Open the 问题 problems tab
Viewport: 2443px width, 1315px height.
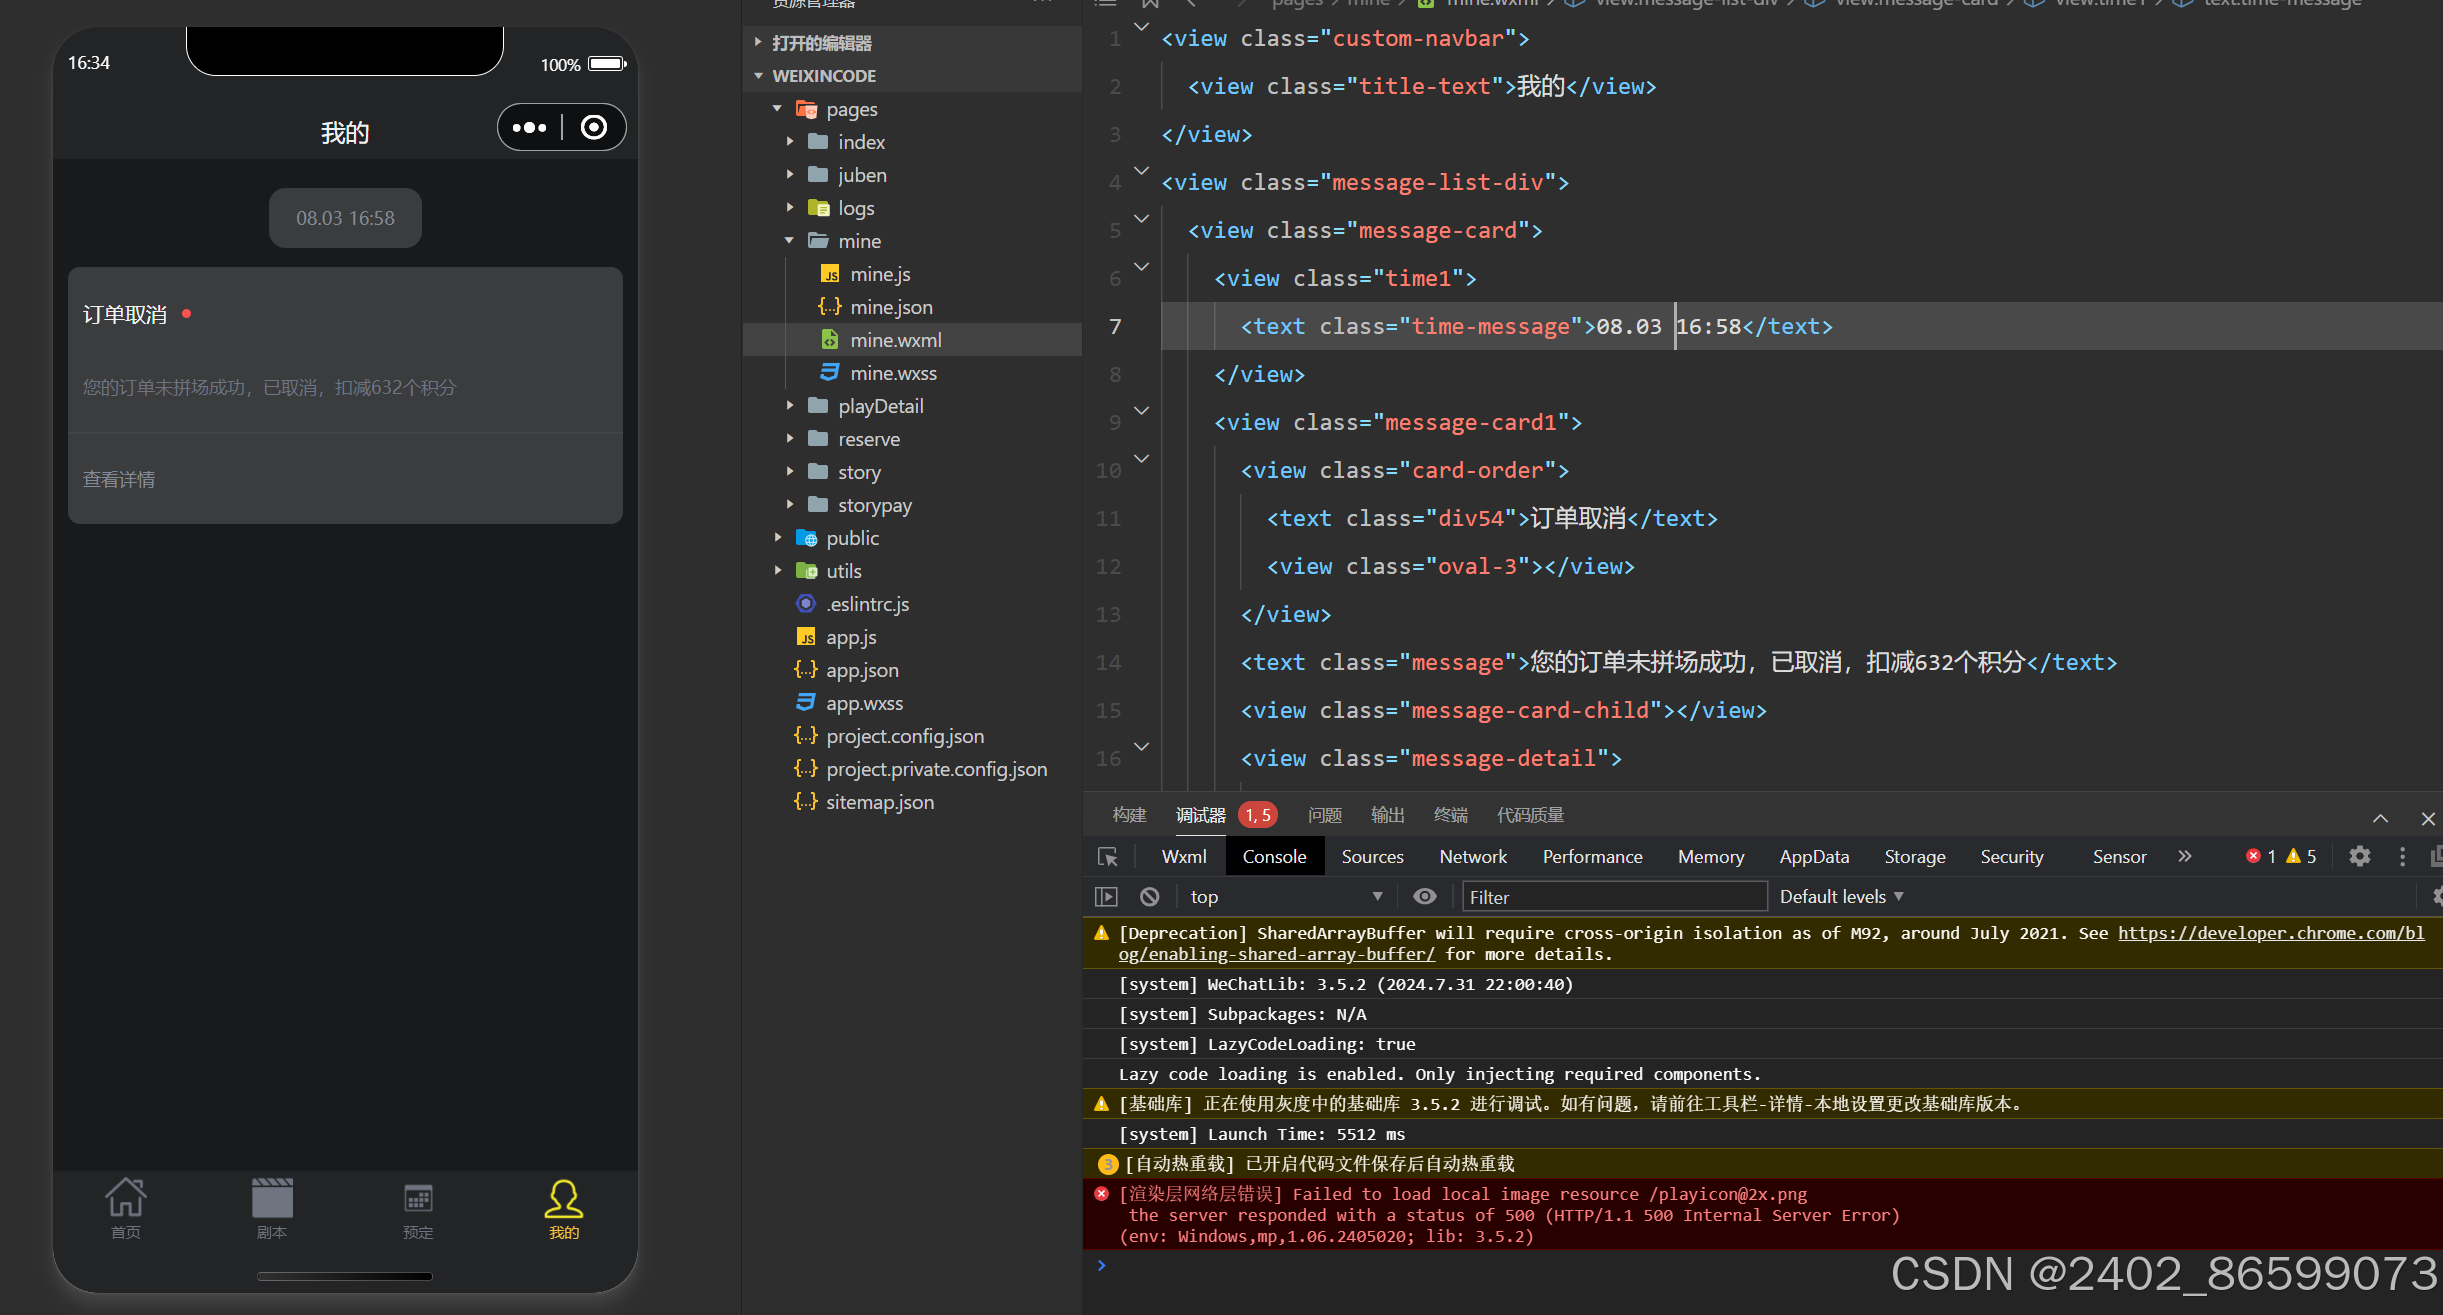coord(1324,815)
